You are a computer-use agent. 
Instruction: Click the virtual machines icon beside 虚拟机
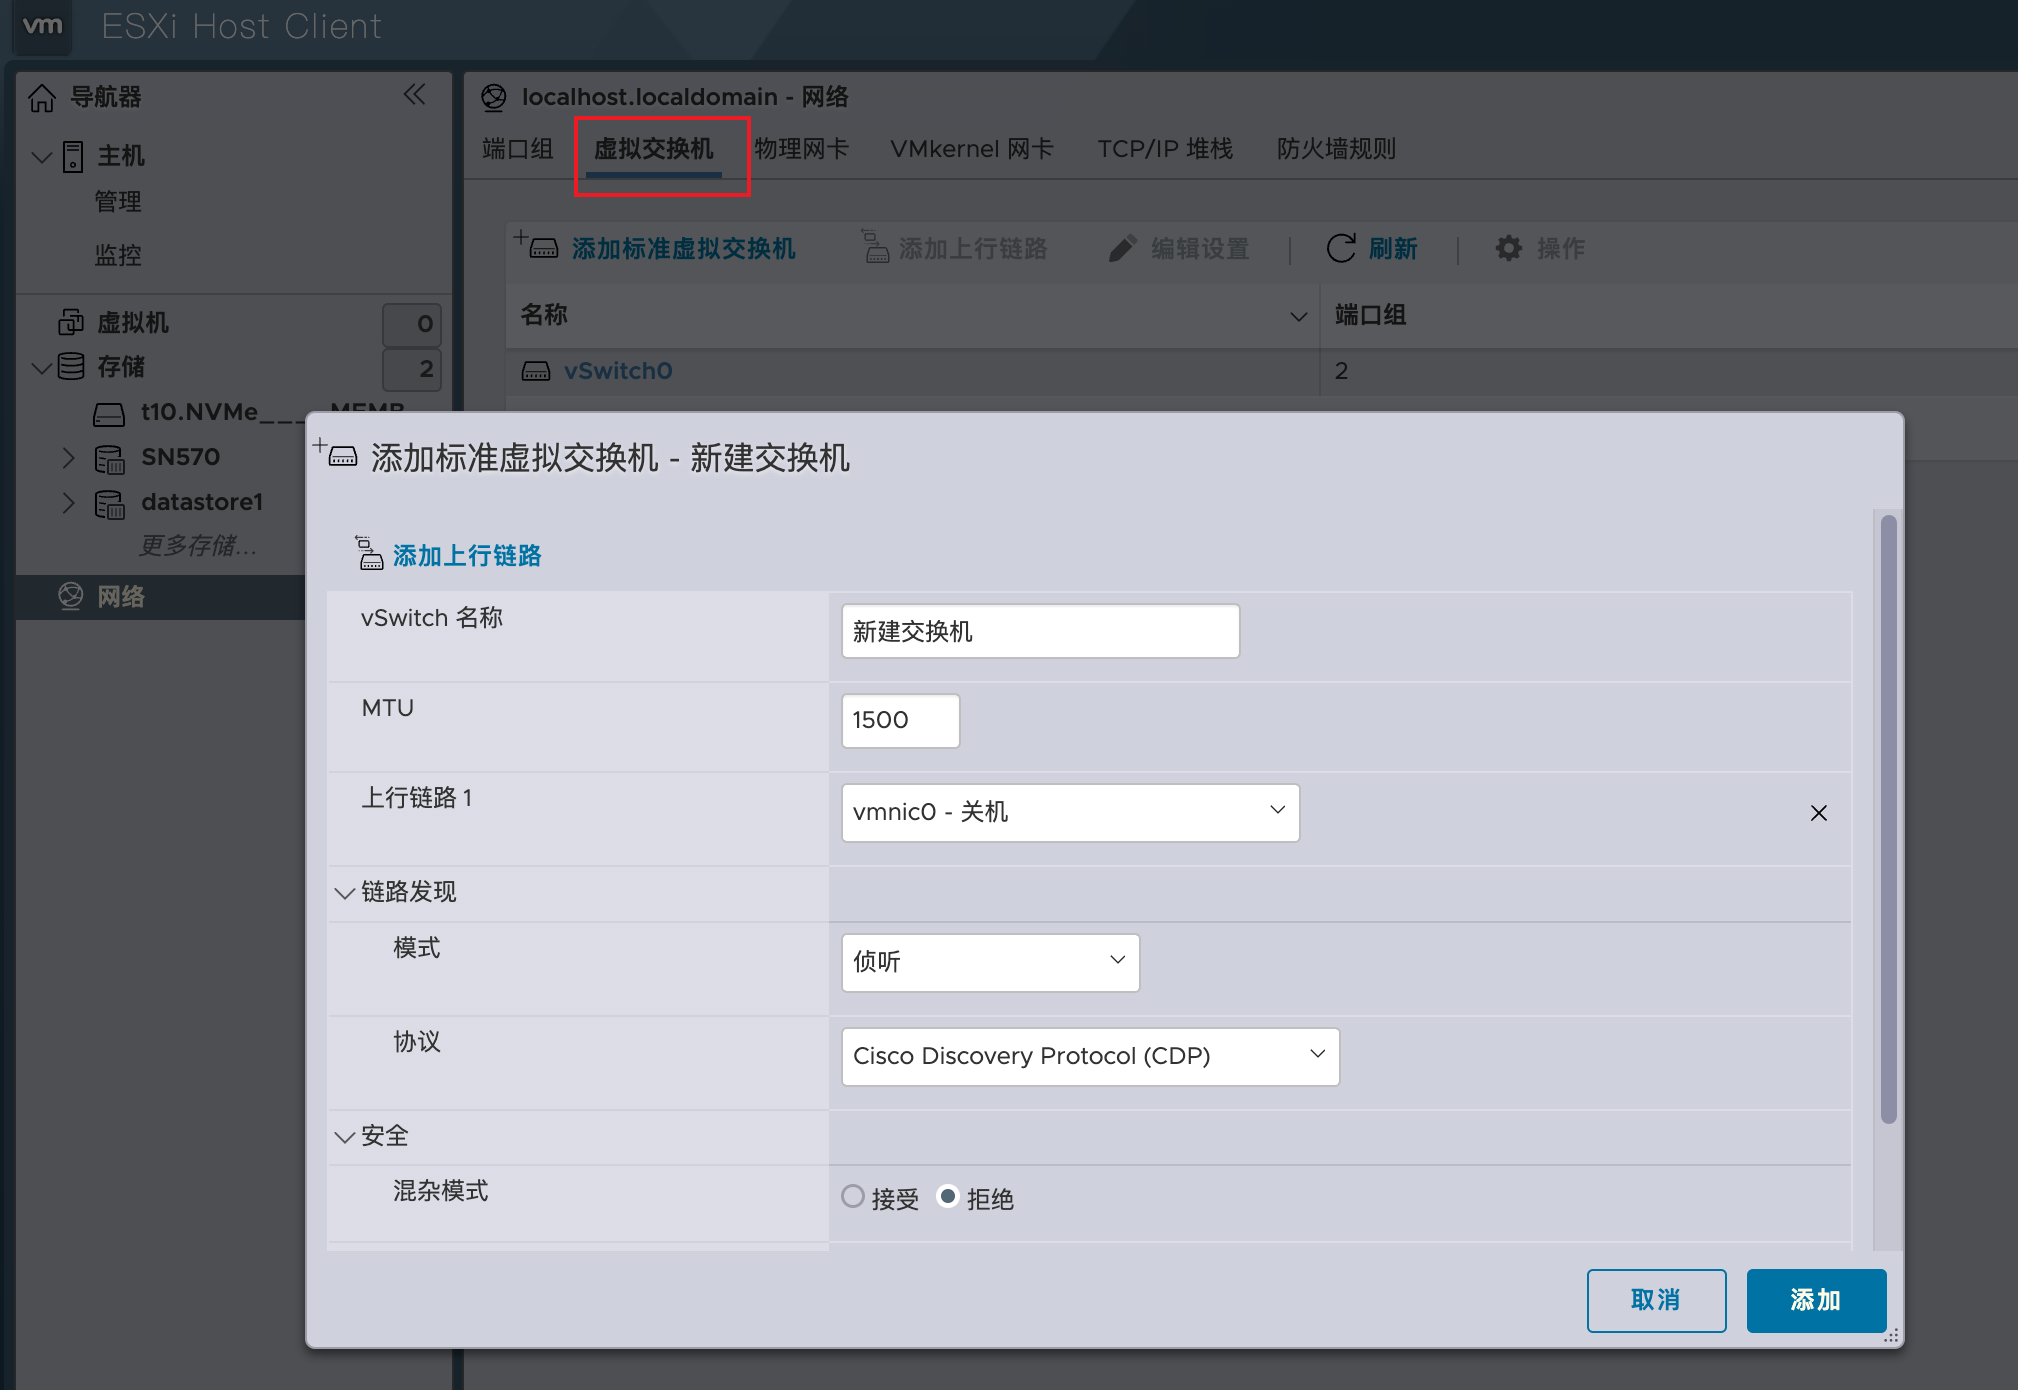pos(71,322)
